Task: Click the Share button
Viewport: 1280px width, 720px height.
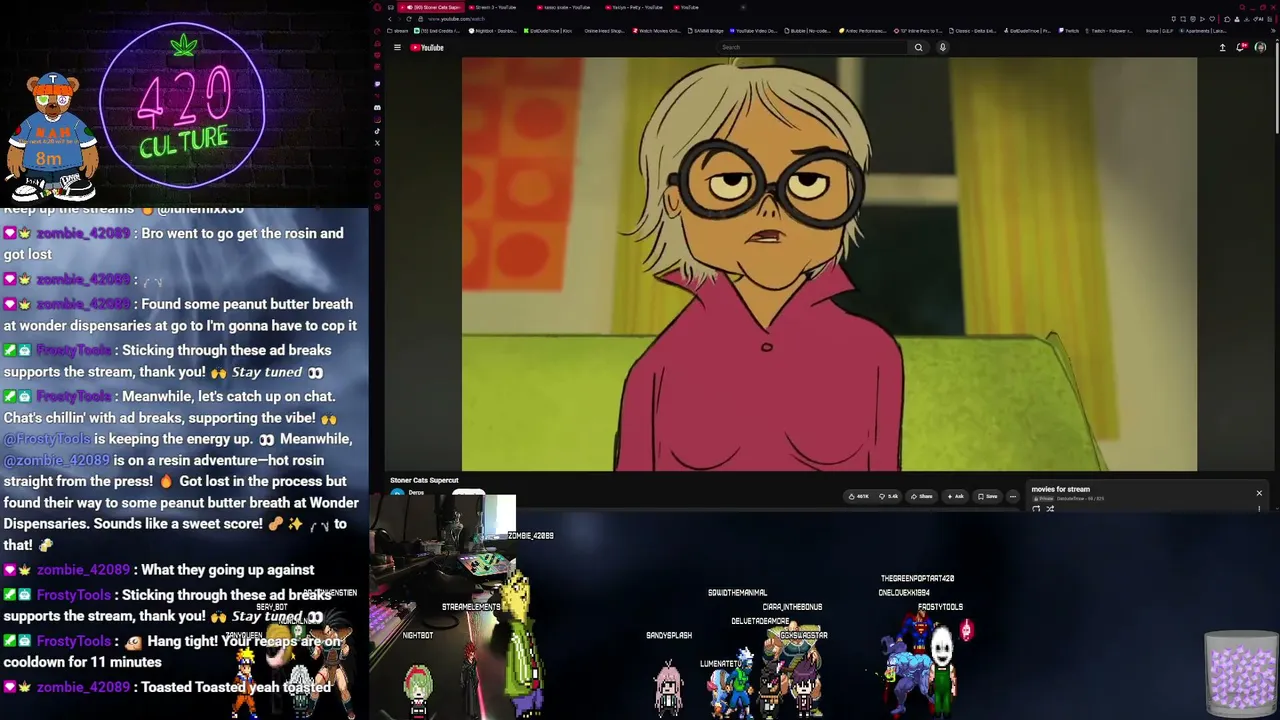Action: (921, 496)
